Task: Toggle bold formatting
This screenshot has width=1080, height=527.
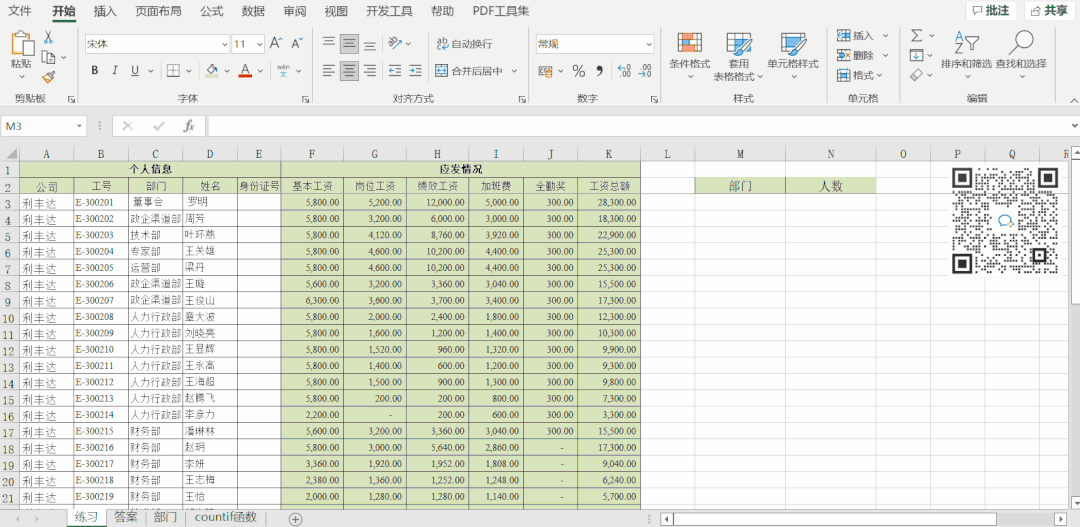Action: pos(95,71)
